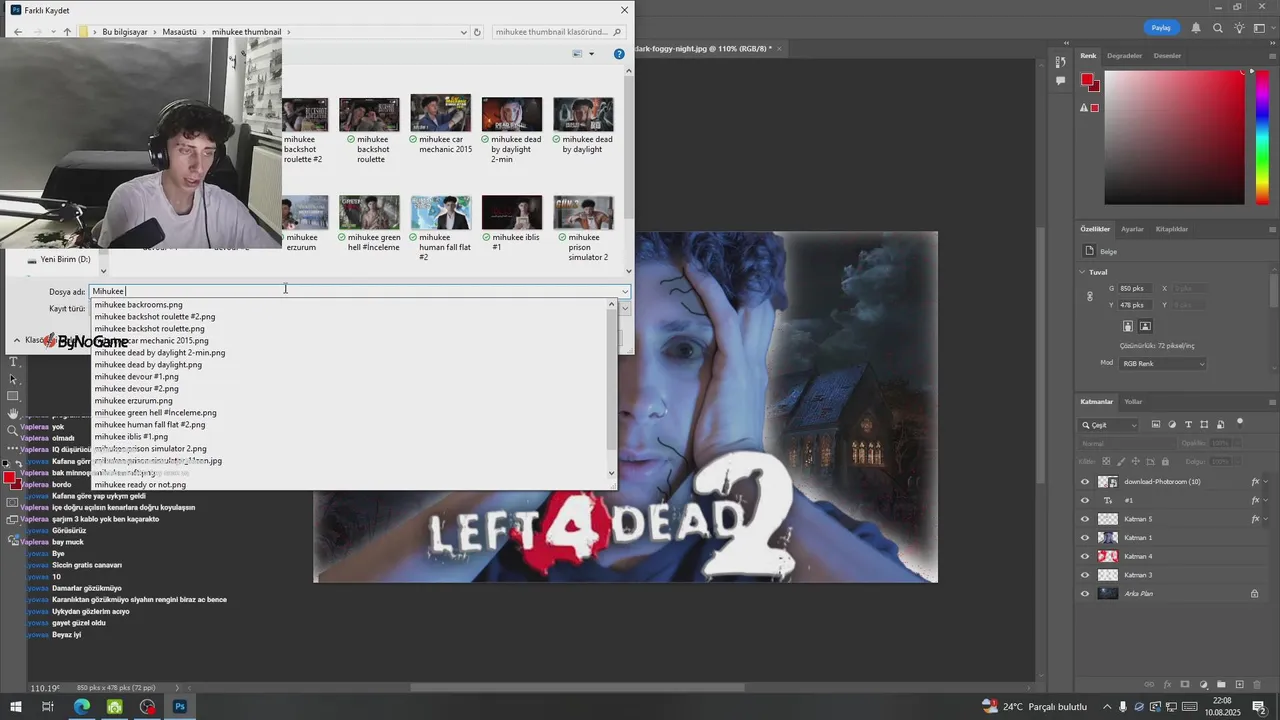This screenshot has height=720, width=1280.
Task: Expand effects of Katman 5 layer
Action: [1268, 519]
